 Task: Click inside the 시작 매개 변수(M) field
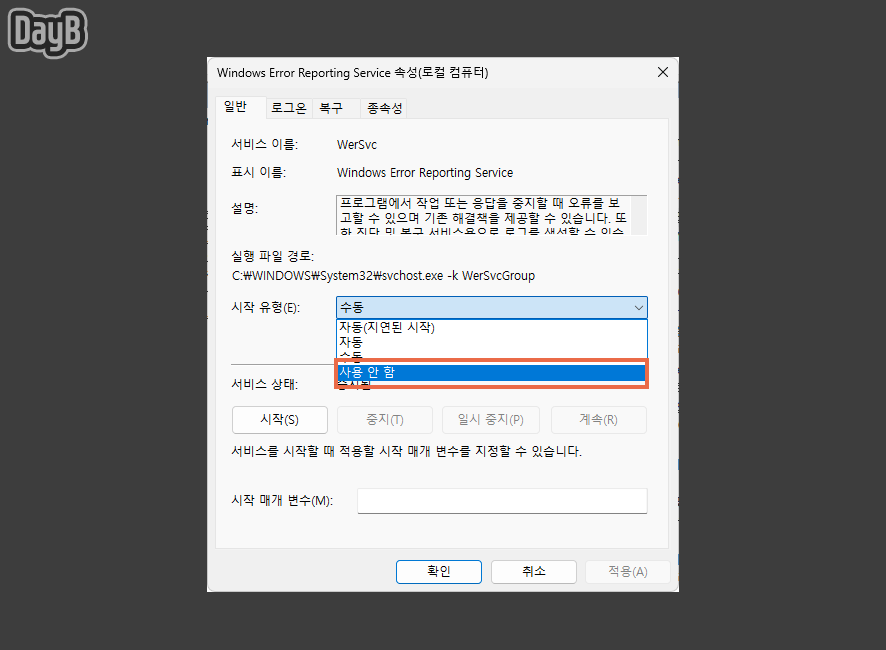[x=502, y=500]
